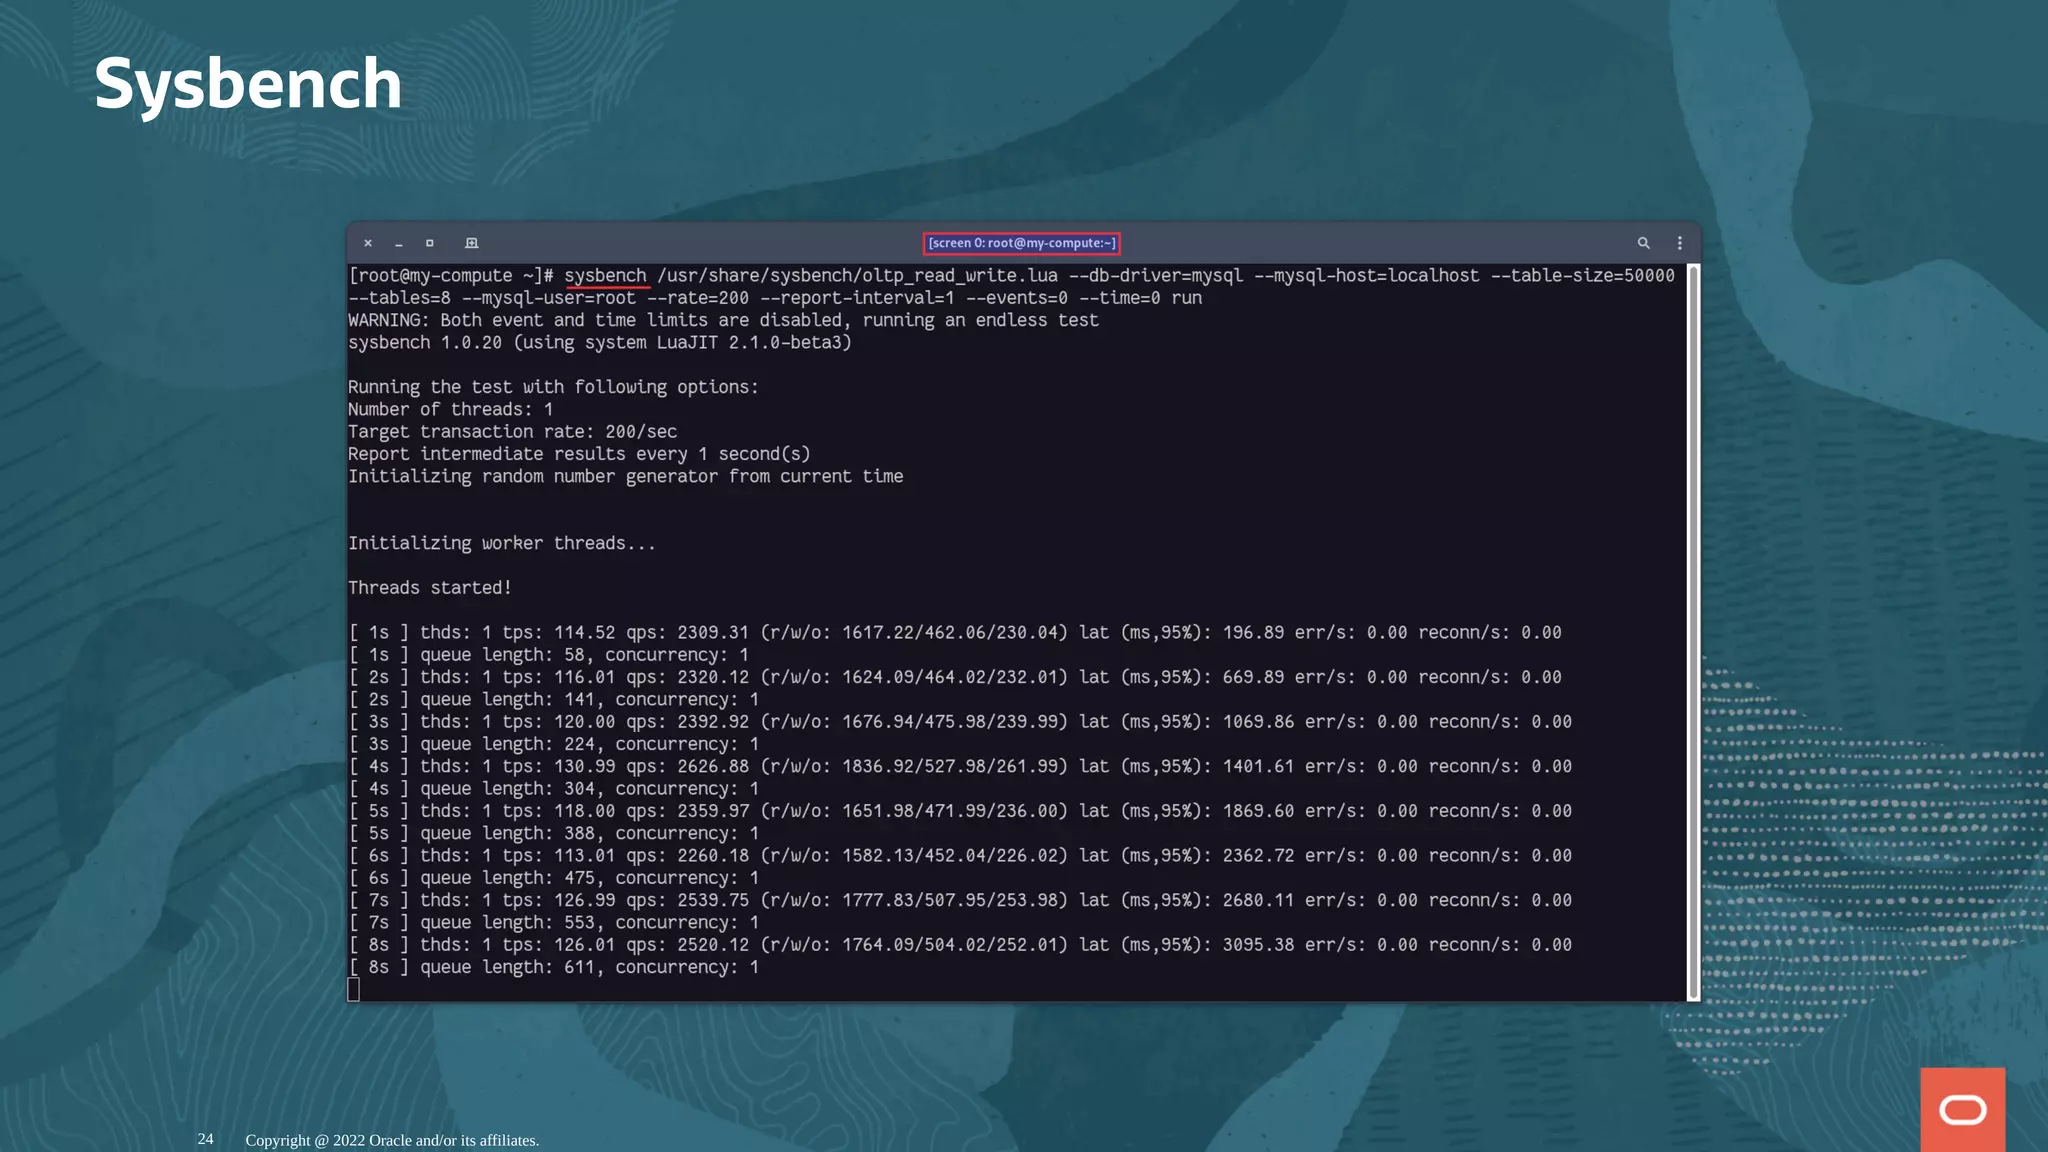Click the latency value 1869.60 at 5s
The image size is (2048, 1152).
click(1258, 811)
